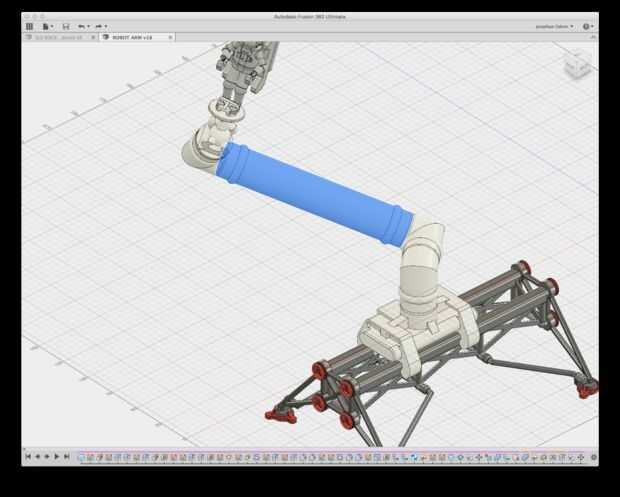Jump to the timeline beginning

[x=28, y=456]
